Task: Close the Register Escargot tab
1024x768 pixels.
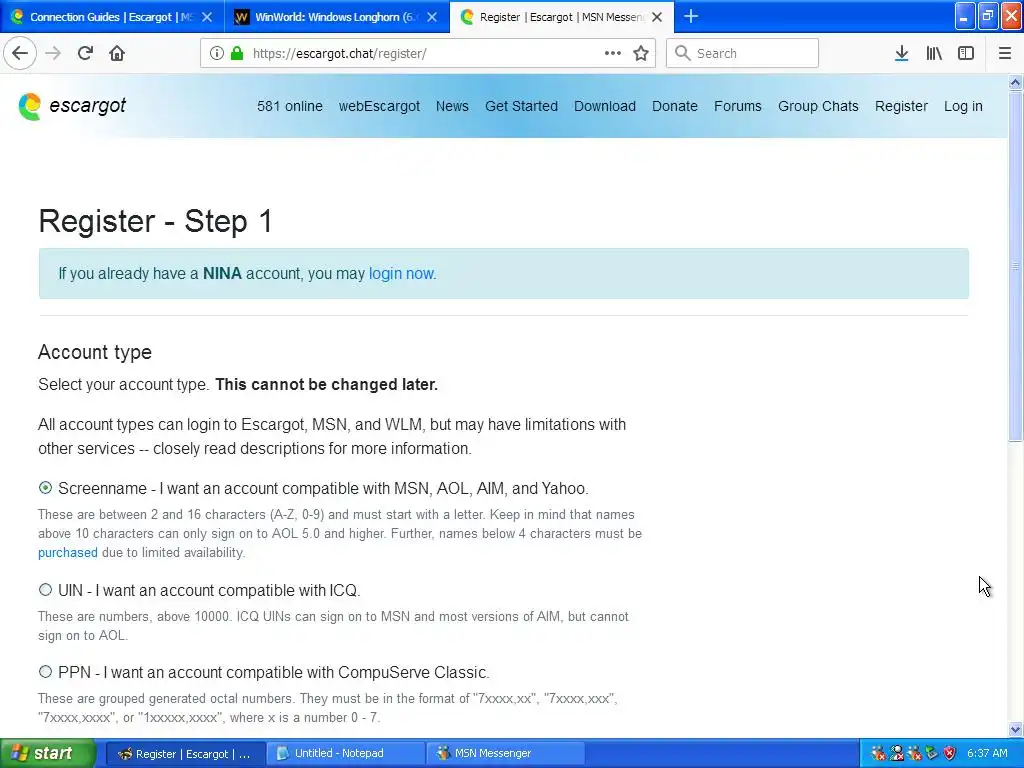Action: tap(657, 17)
